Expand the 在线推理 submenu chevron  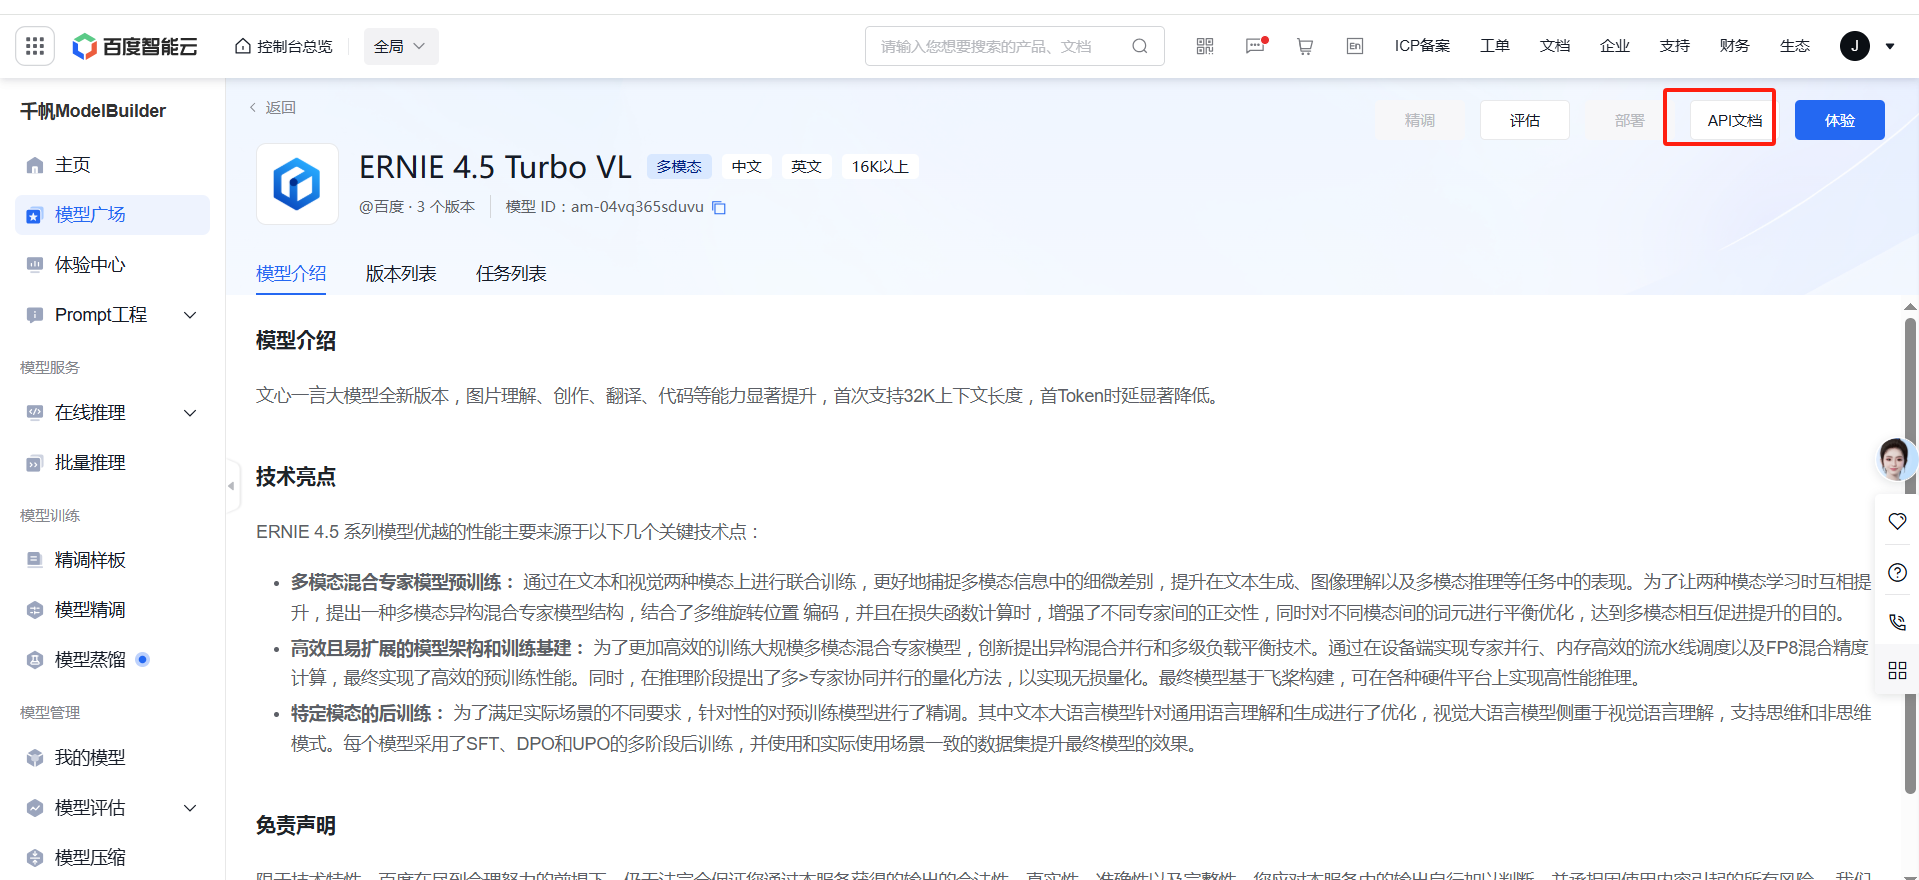190,413
